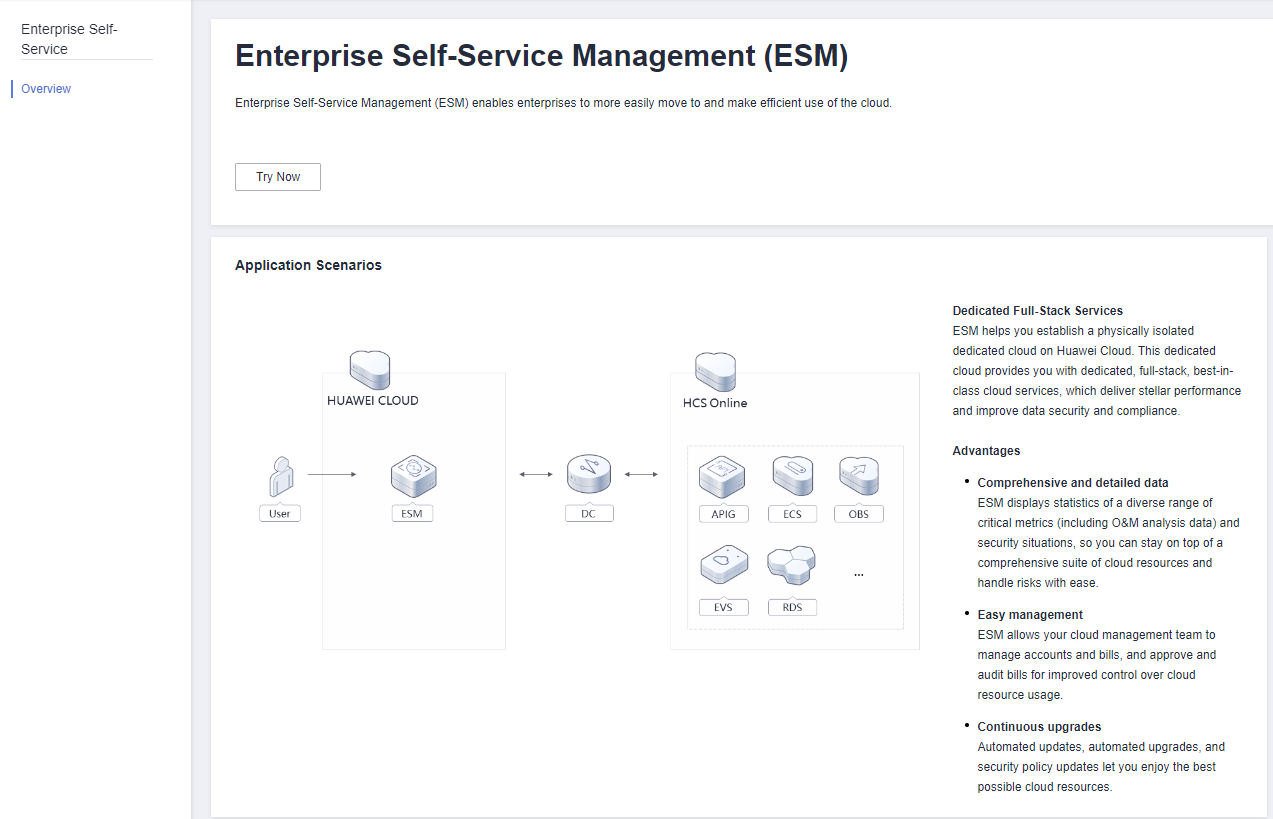Click the HUAWEI CLOUD text label
This screenshot has width=1273, height=819.
[x=373, y=401]
